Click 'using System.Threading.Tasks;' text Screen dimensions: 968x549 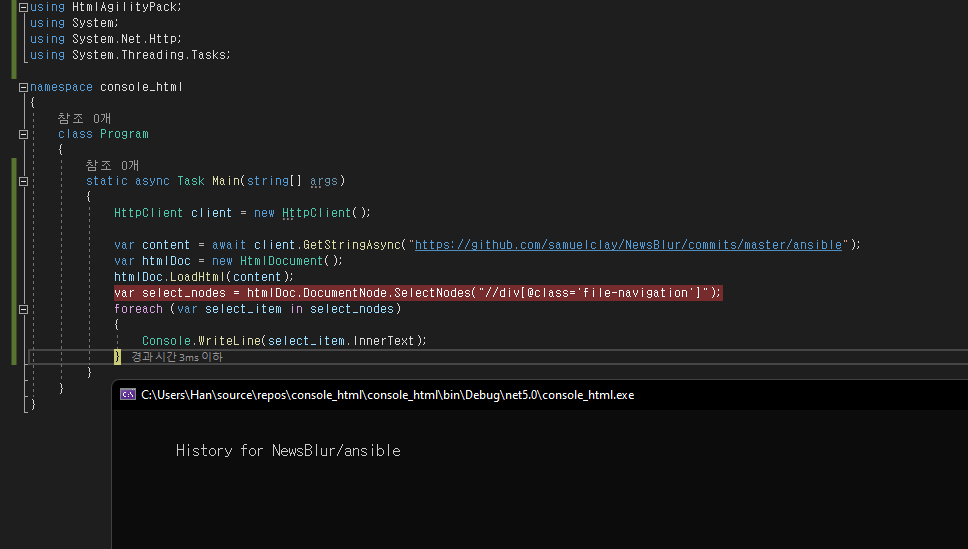coord(130,55)
